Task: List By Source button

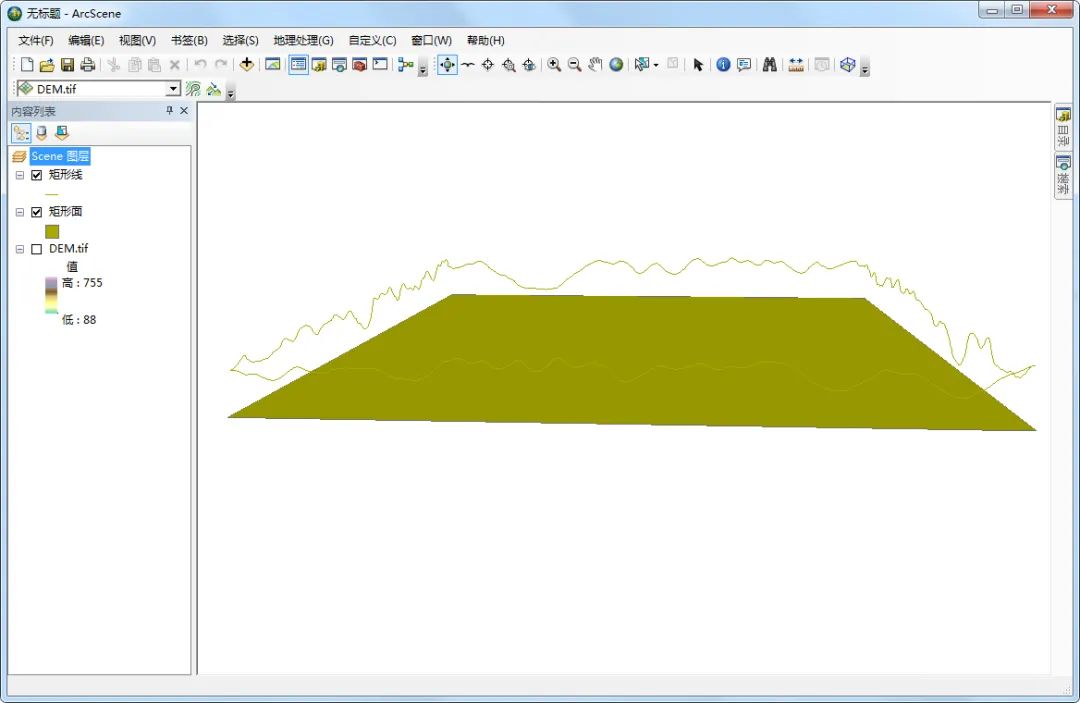Action: pyautogui.click(x=42, y=133)
